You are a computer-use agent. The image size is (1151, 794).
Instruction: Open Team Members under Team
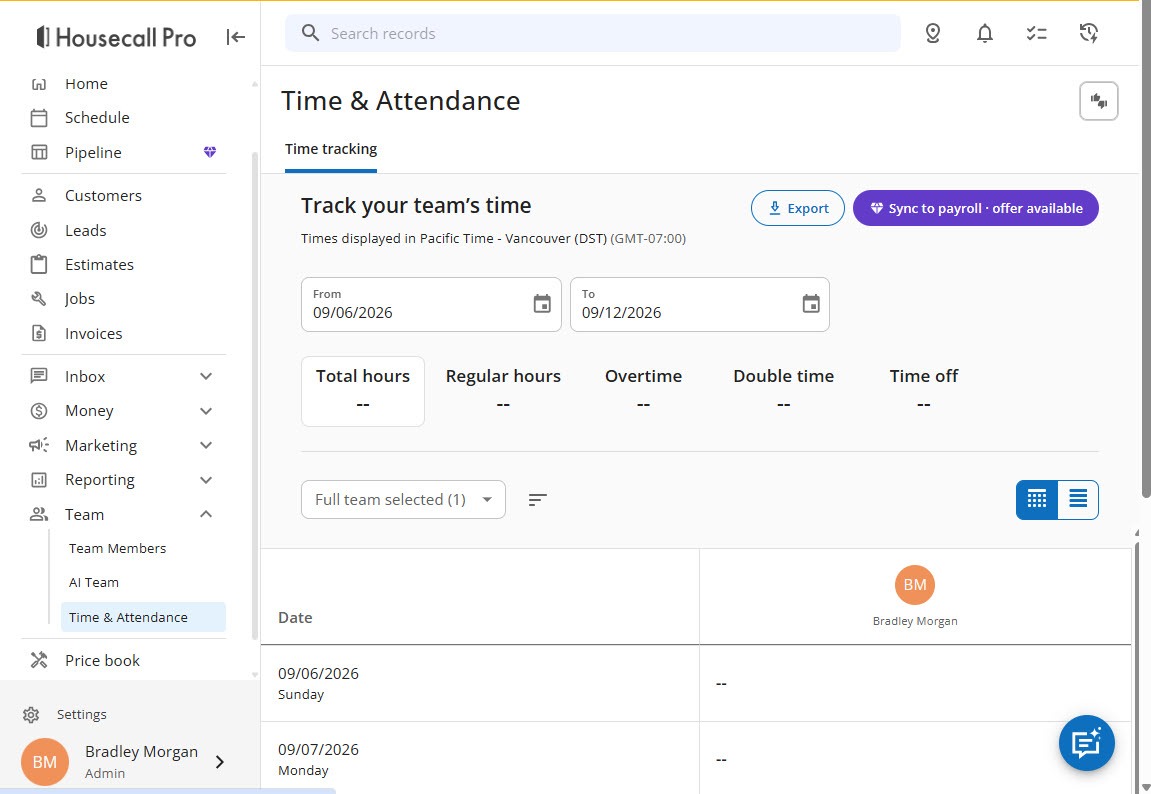[117, 548]
